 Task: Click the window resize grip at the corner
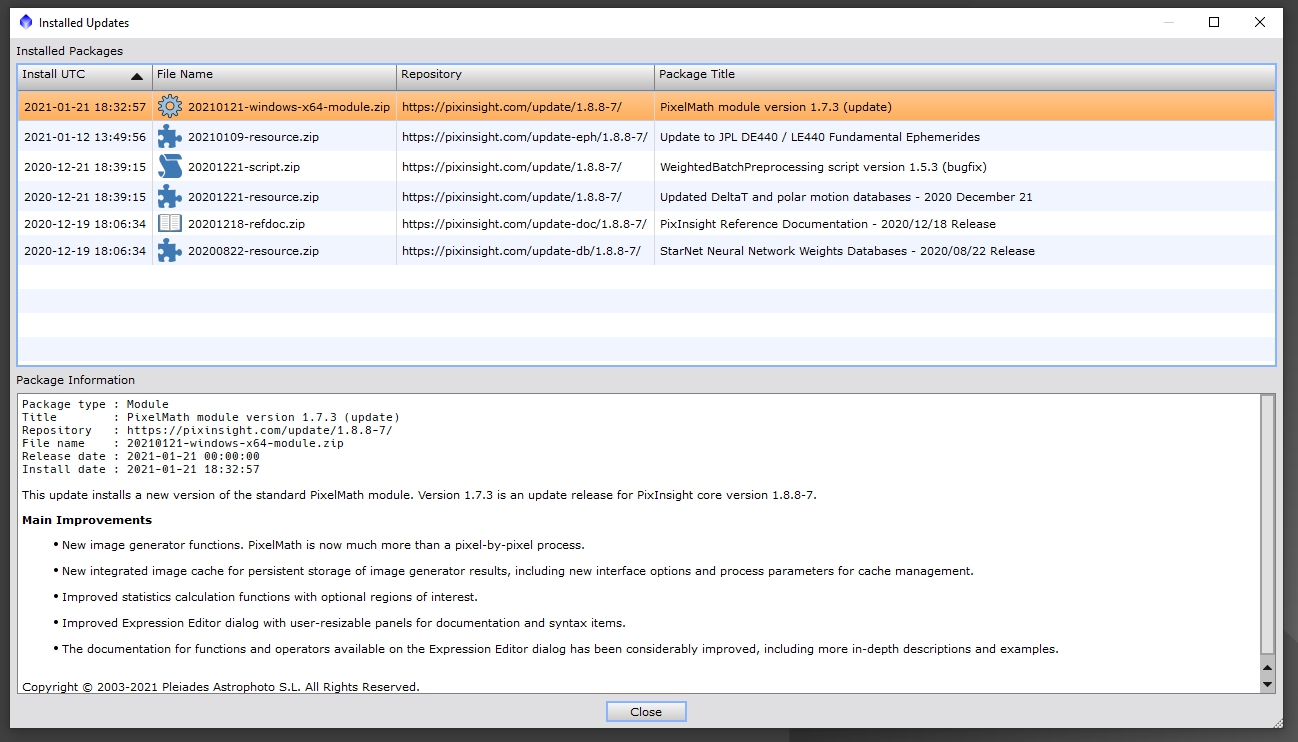pyautogui.click(x=1279, y=723)
